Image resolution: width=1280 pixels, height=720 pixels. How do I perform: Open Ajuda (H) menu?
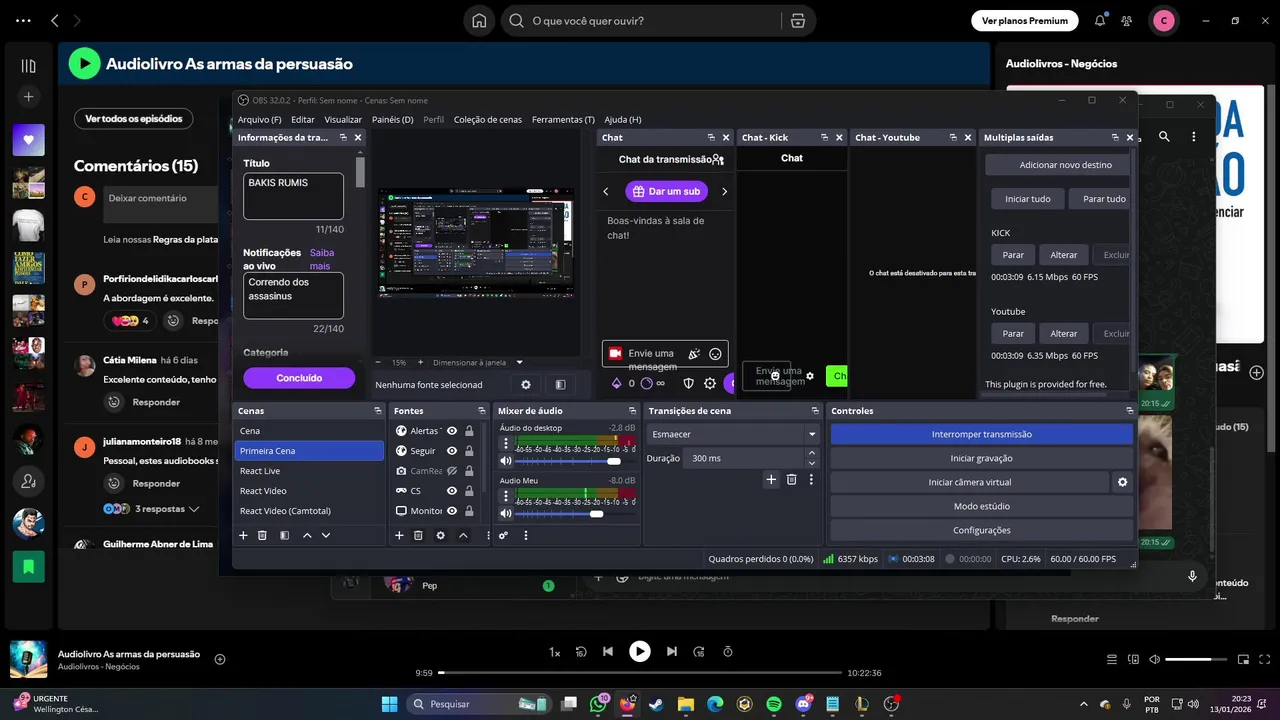point(623,119)
